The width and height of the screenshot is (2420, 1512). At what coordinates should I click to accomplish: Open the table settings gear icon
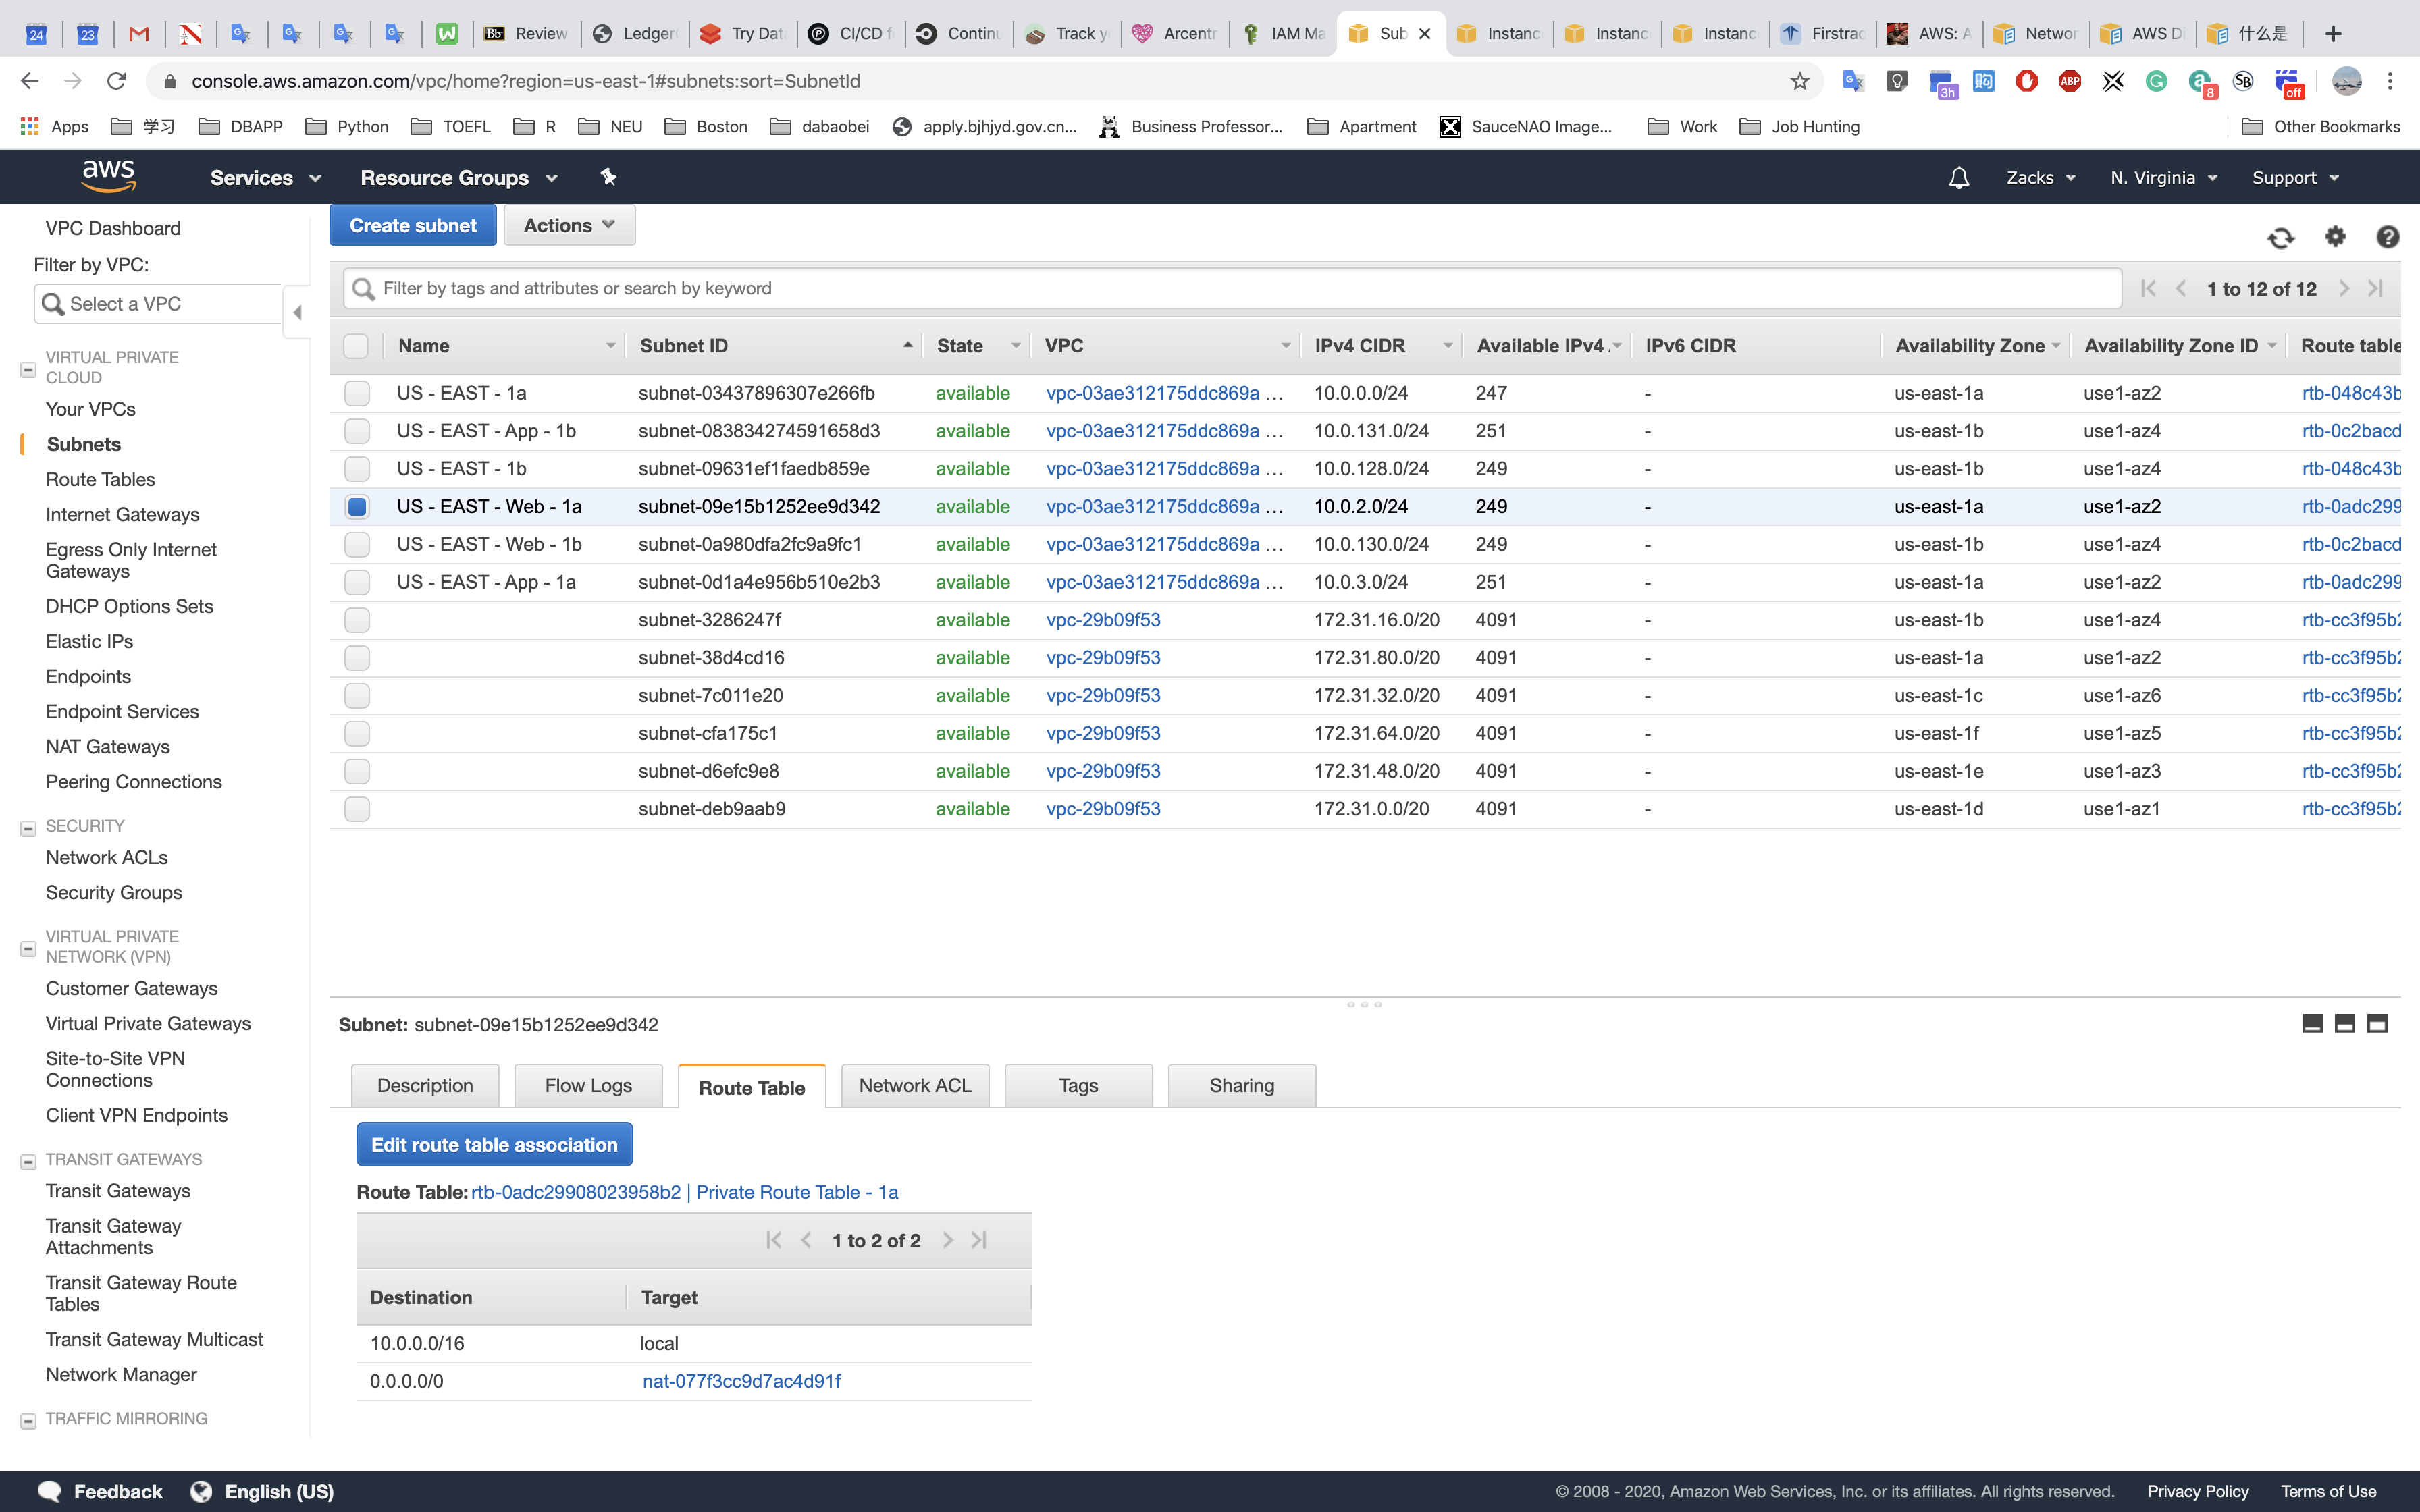tap(2335, 236)
